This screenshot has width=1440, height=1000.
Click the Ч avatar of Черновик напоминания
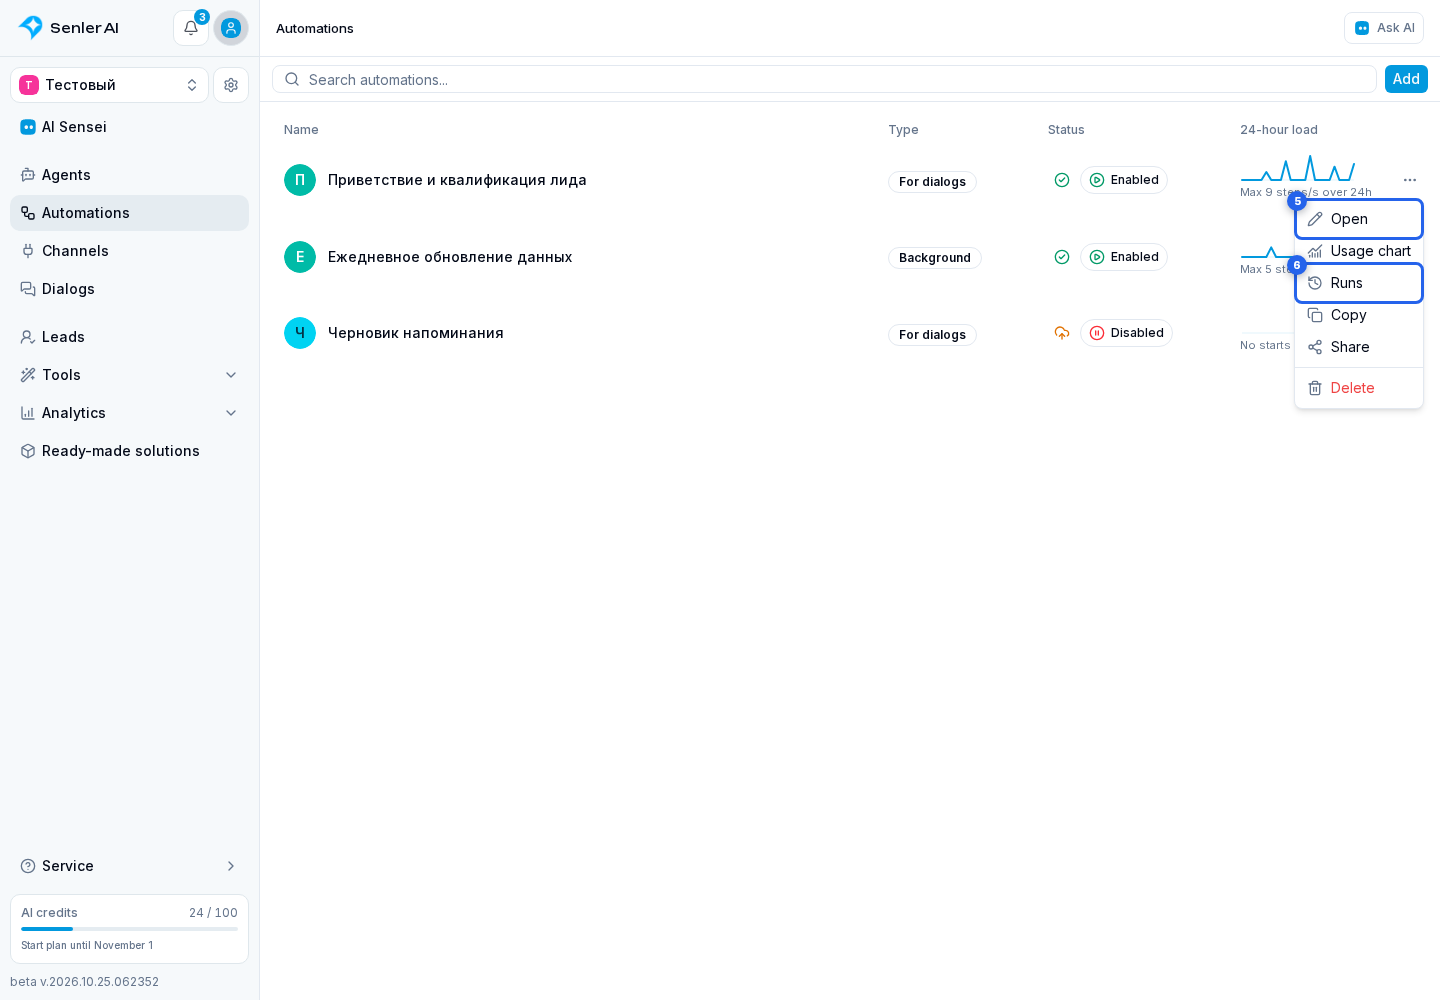tap(300, 333)
